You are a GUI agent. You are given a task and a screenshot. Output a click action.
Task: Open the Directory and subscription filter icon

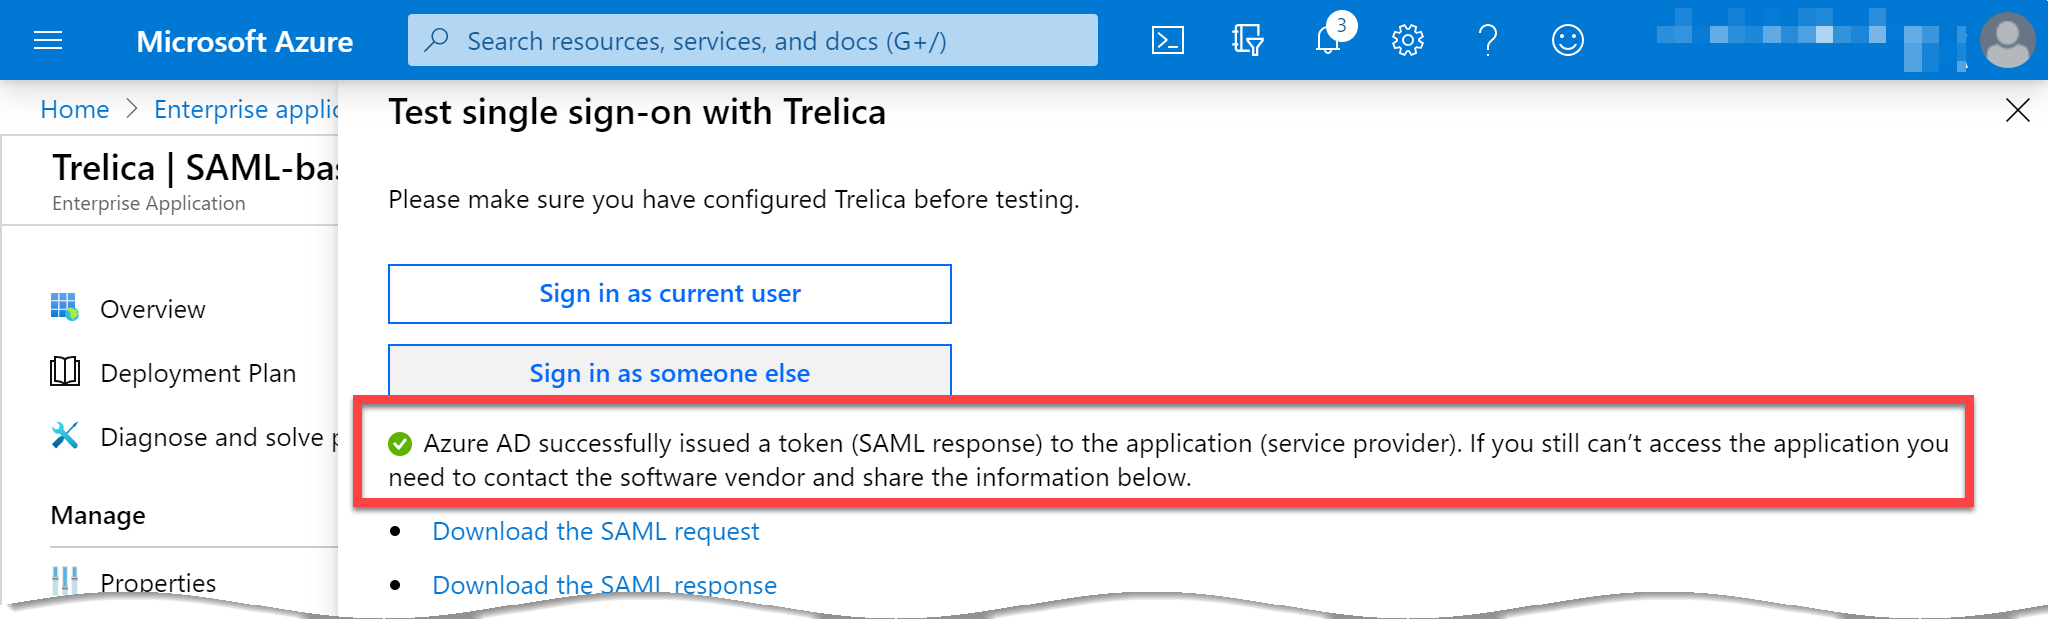click(1247, 41)
